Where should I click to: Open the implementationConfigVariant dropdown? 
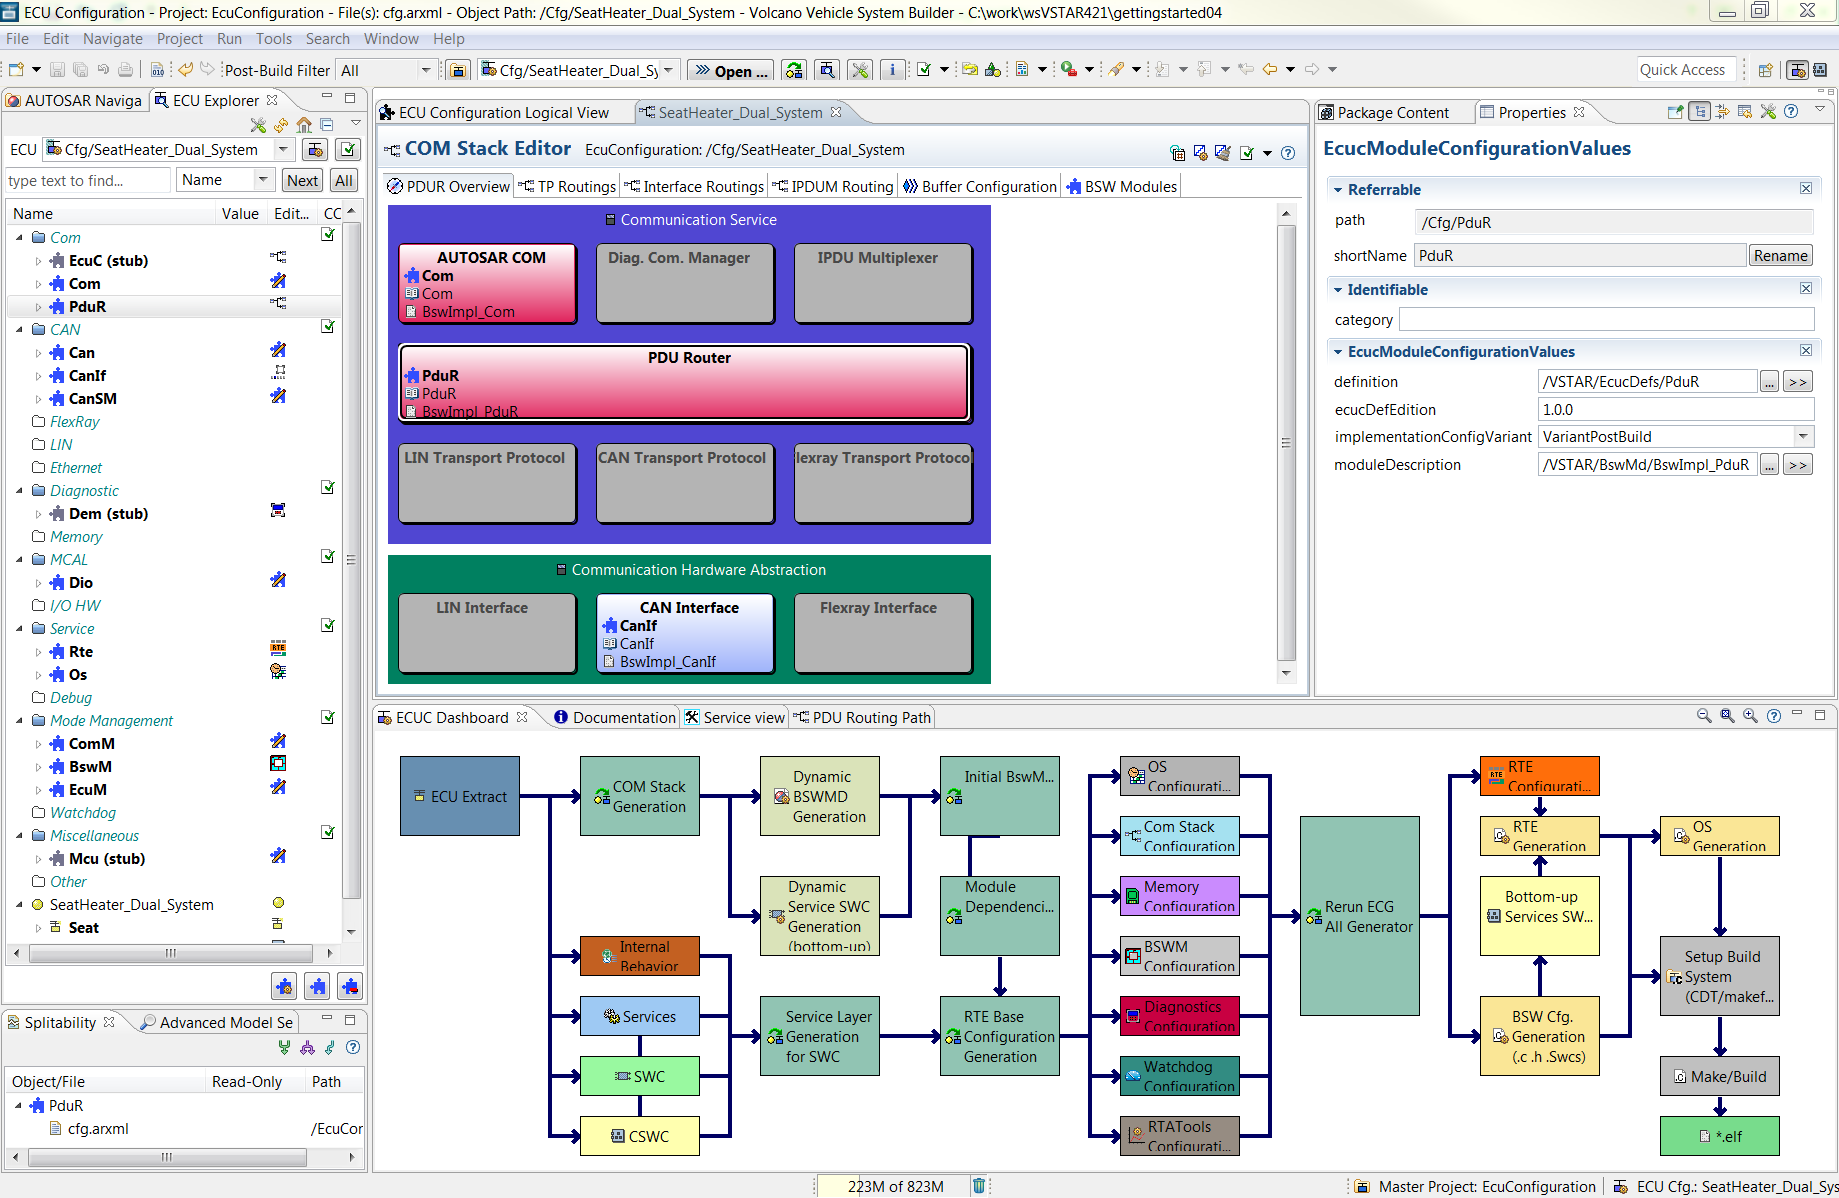1803,437
